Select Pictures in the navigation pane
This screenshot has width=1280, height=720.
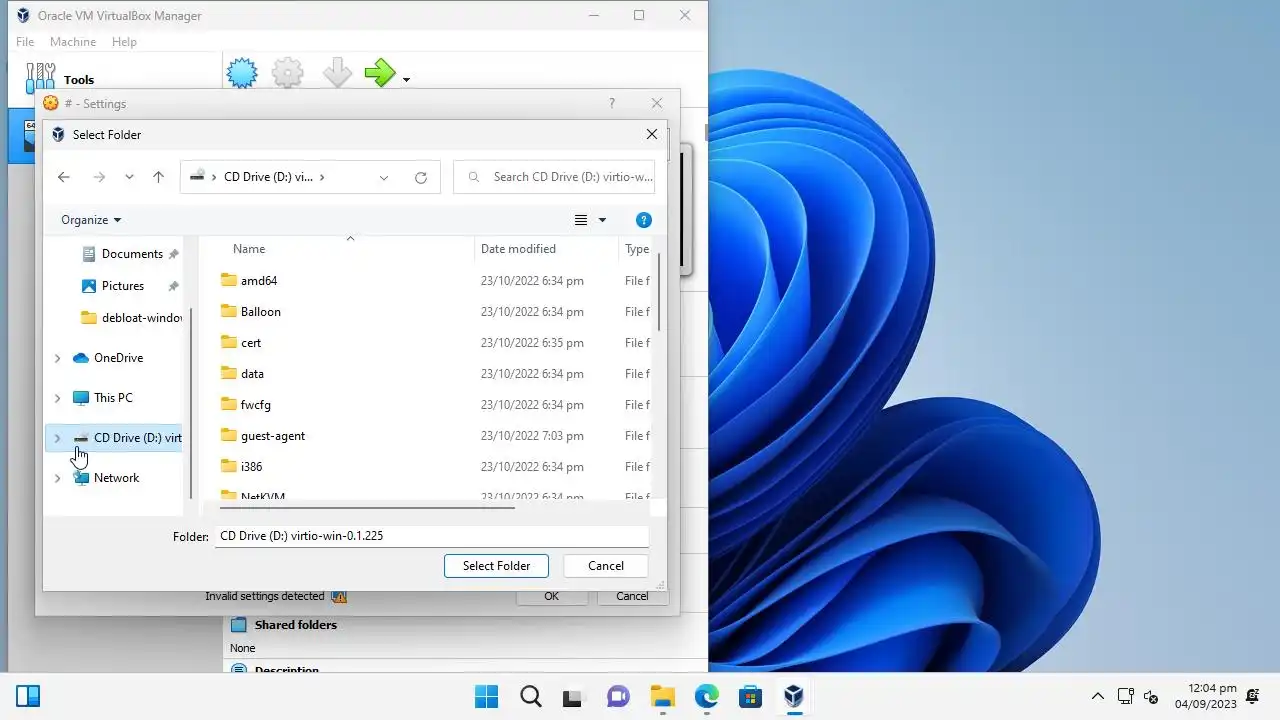122,286
